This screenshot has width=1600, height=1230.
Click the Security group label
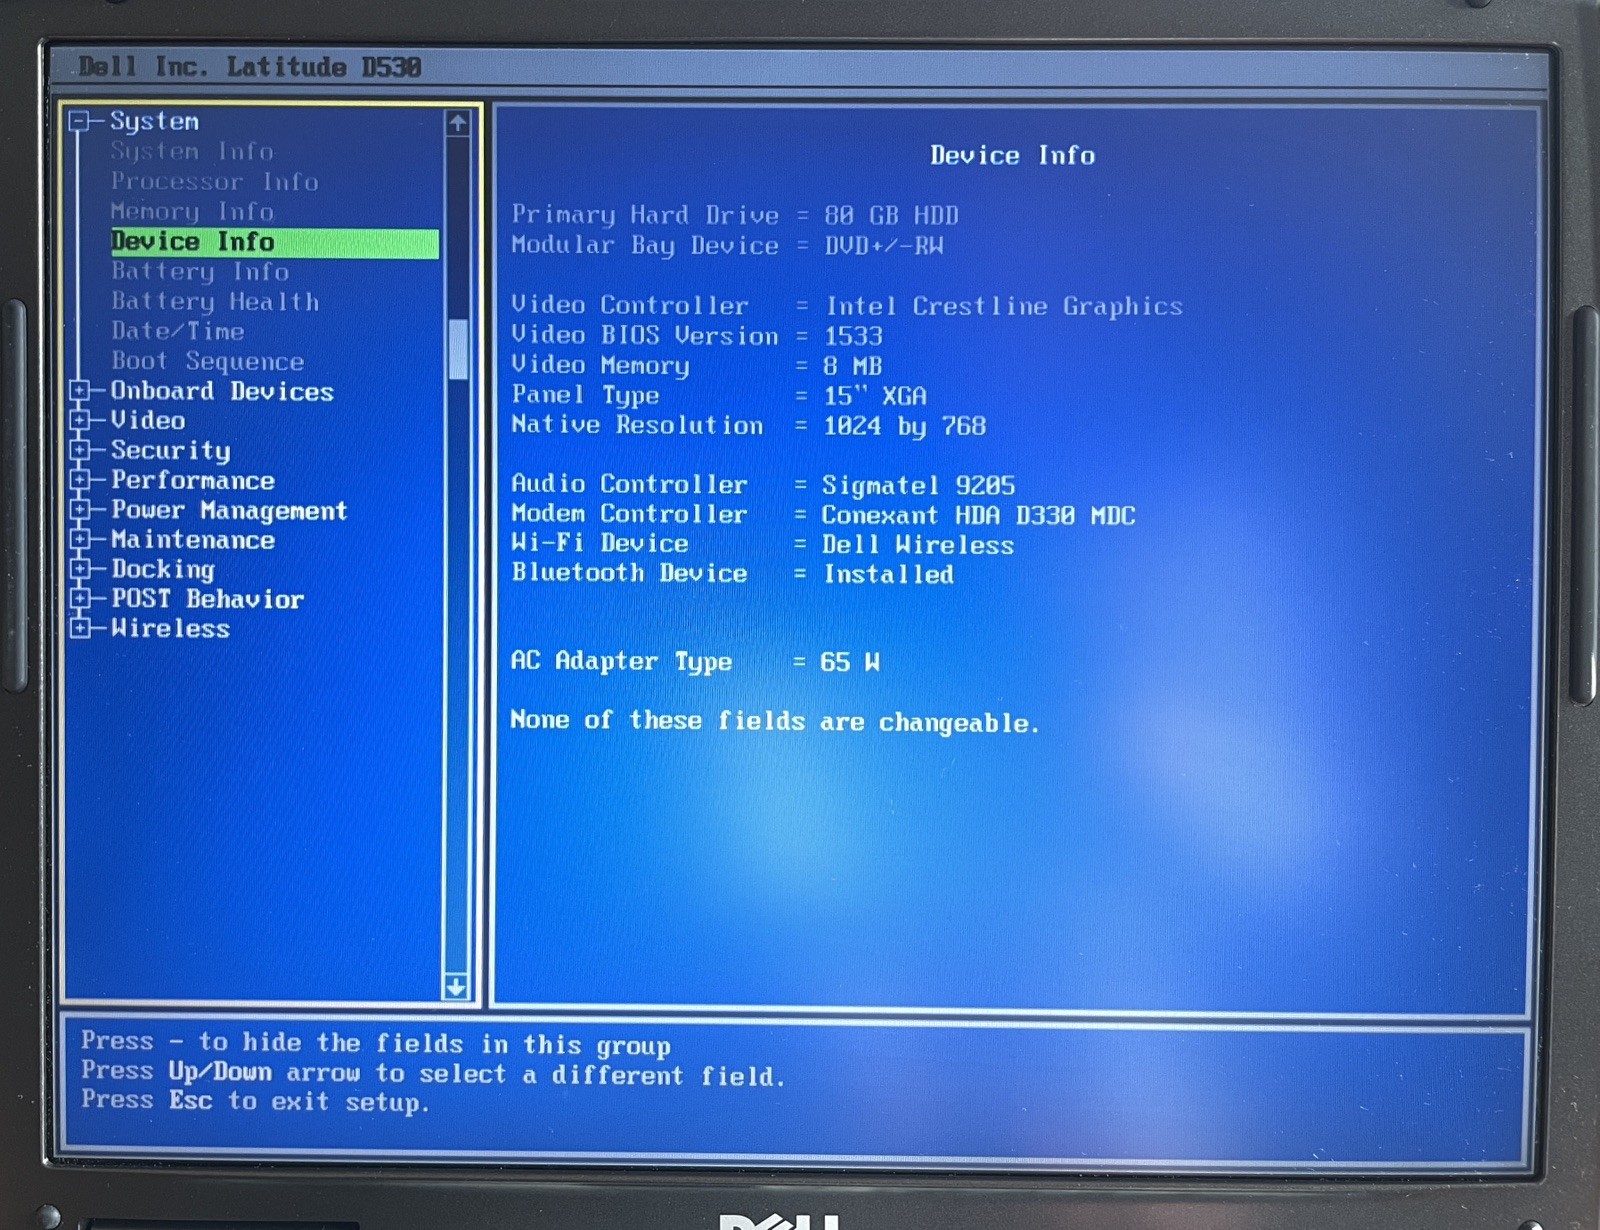(170, 451)
